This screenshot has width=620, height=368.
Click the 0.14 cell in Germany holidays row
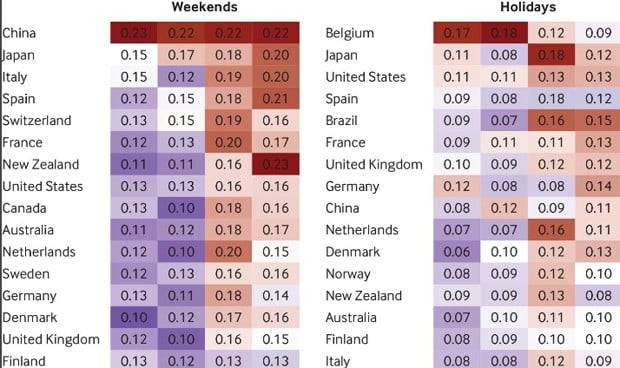[x=598, y=186]
